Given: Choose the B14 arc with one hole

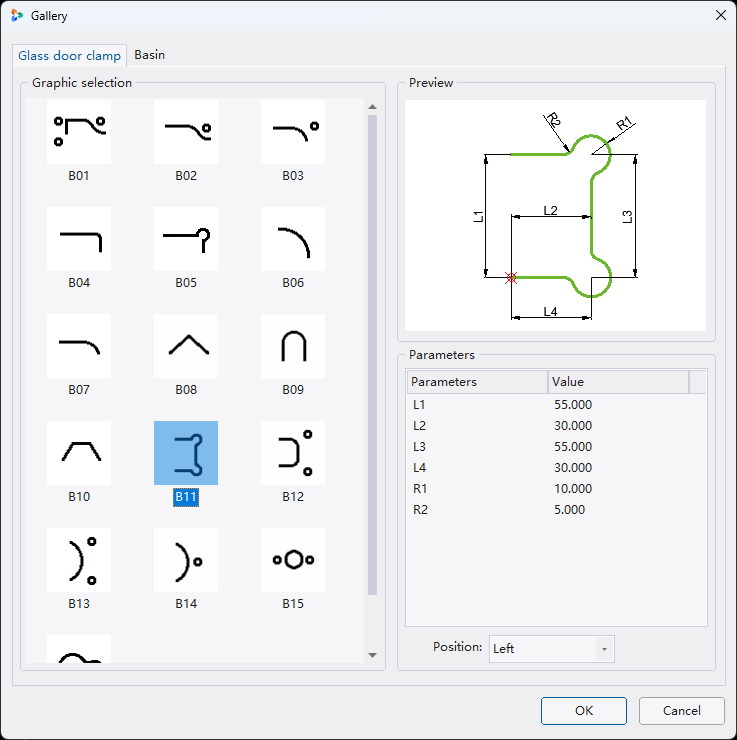Looking at the screenshot, I should click(186, 560).
